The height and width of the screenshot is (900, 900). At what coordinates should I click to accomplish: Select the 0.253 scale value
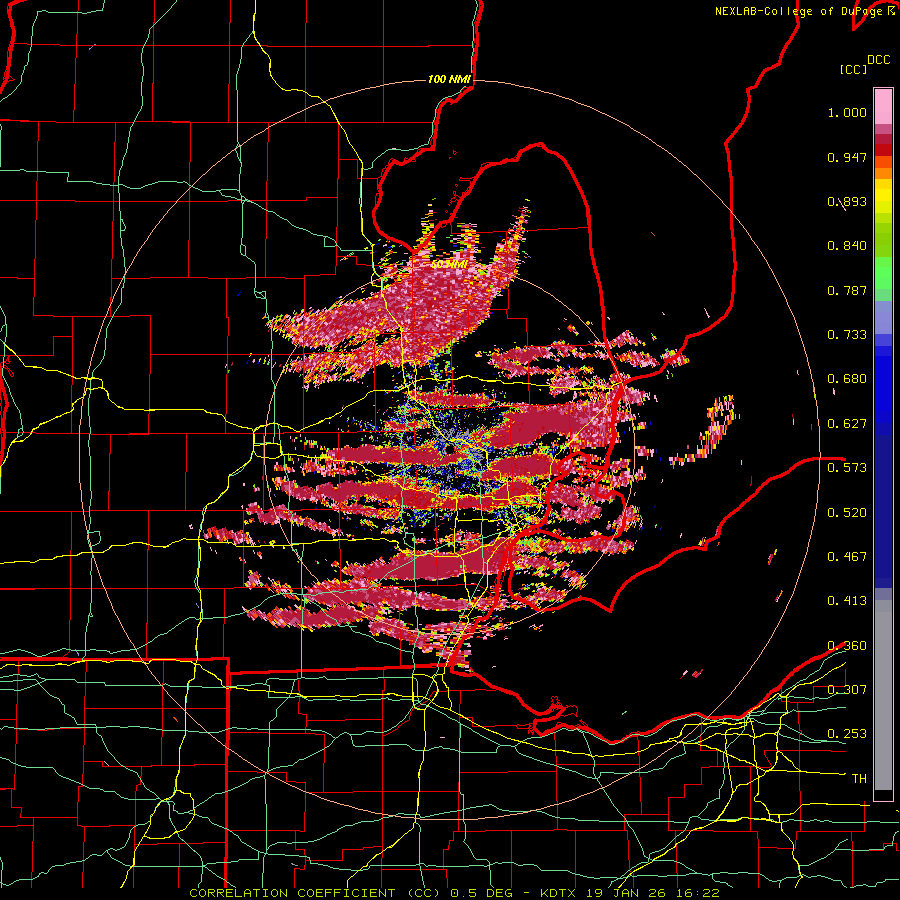[847, 734]
